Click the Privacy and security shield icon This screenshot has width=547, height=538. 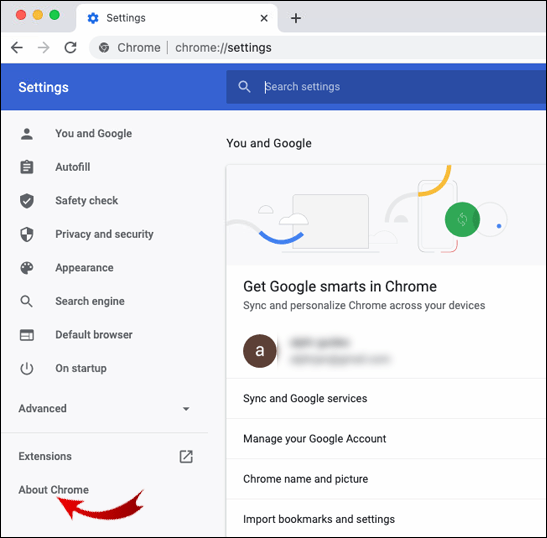click(27, 234)
